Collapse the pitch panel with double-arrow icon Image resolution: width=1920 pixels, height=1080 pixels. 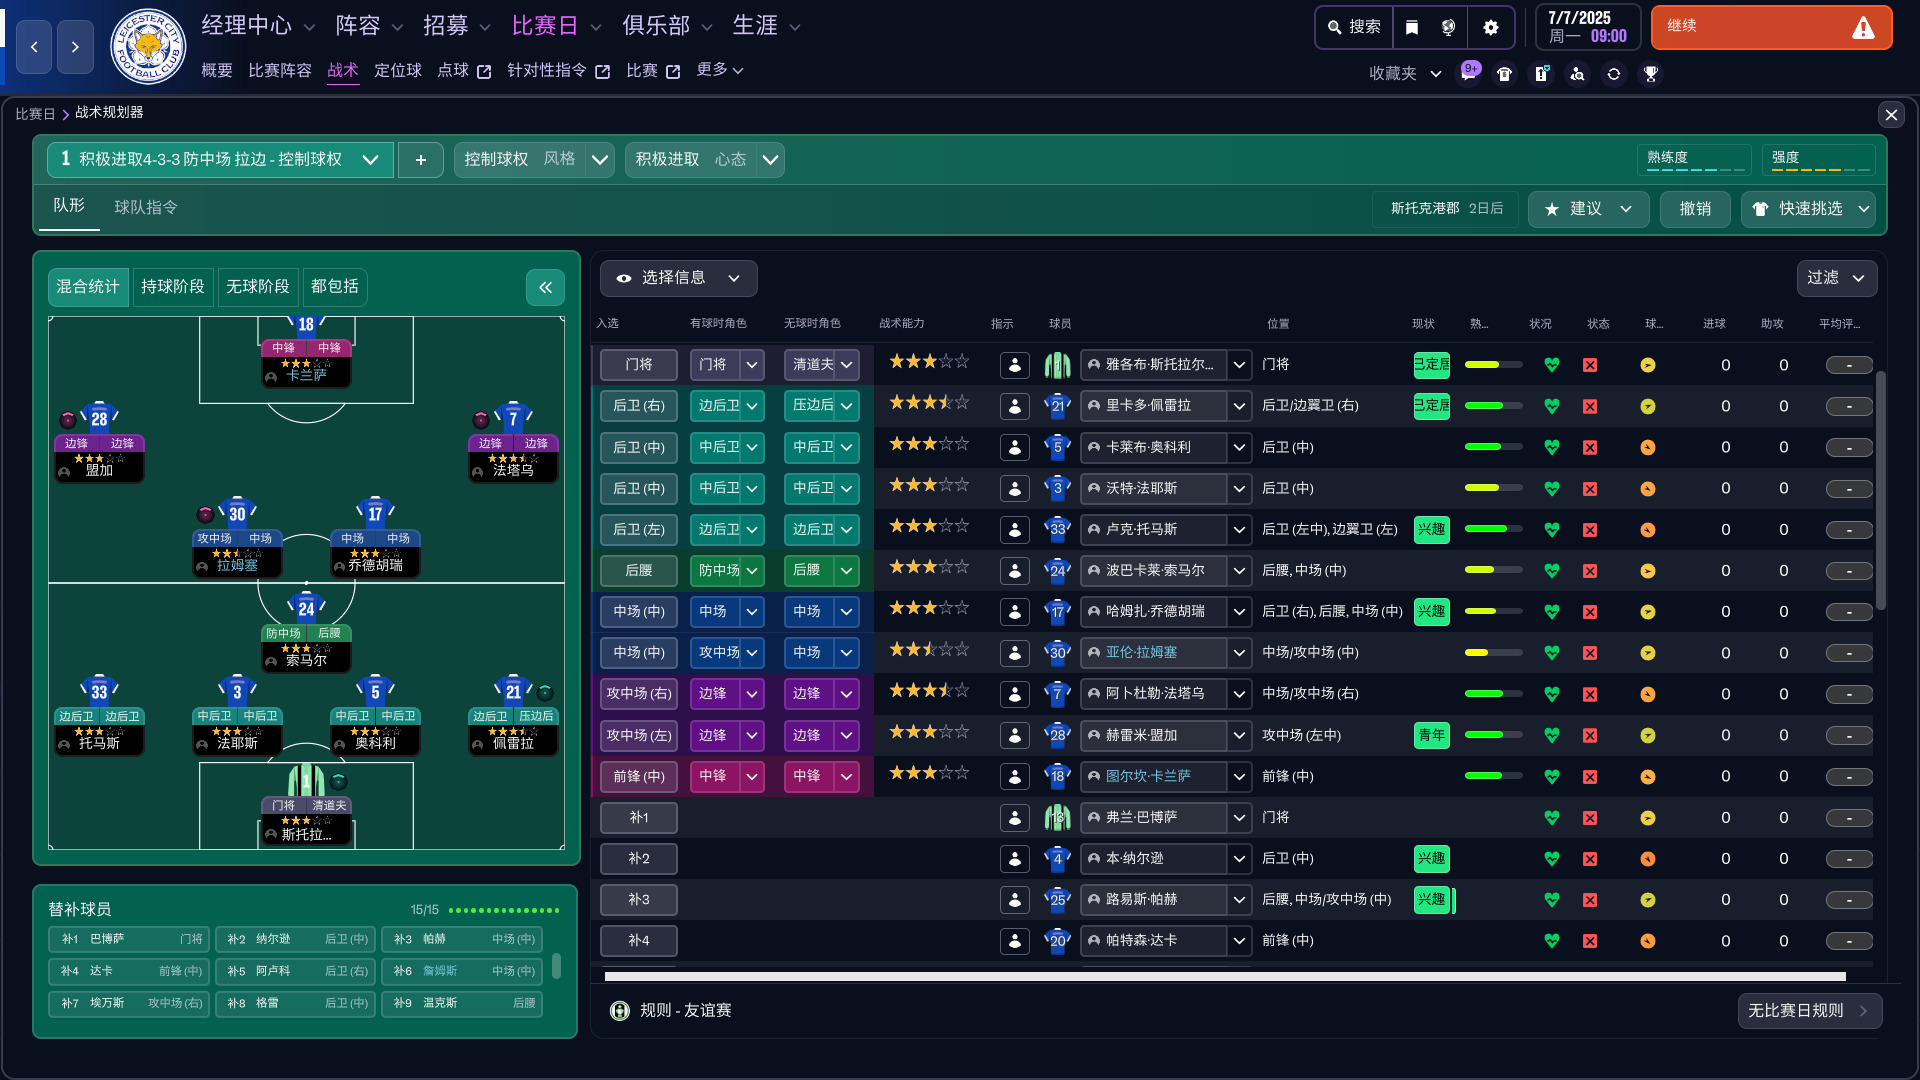point(545,288)
